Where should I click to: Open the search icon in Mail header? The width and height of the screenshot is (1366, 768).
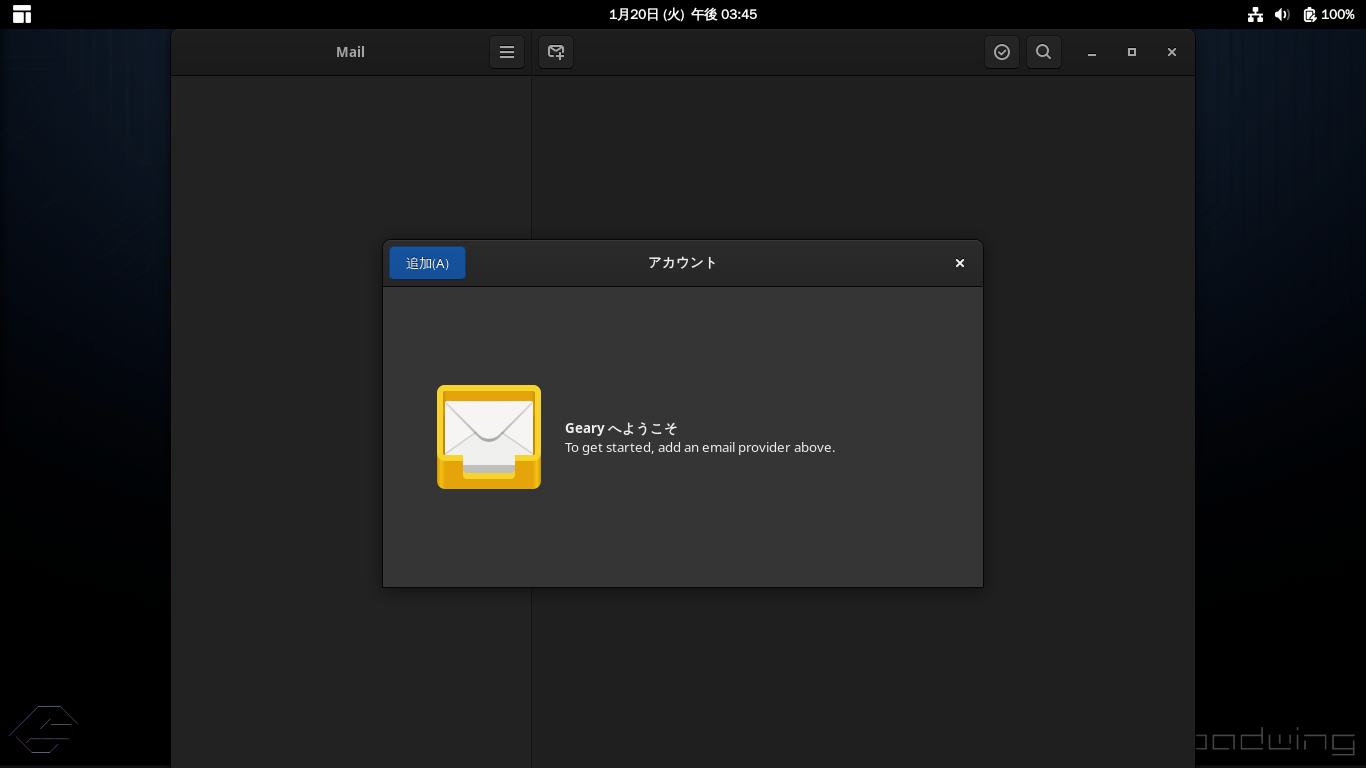tap(1043, 52)
